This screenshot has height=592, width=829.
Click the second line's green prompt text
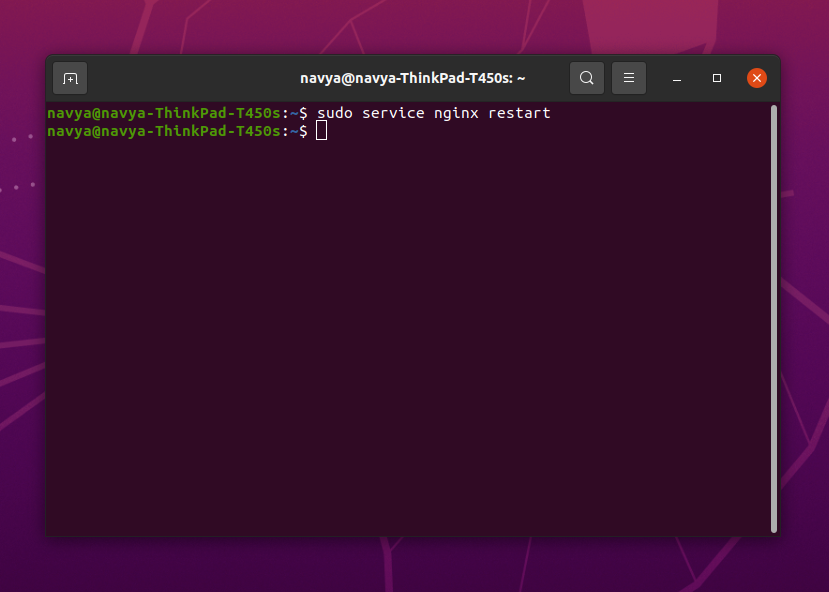[164, 131]
